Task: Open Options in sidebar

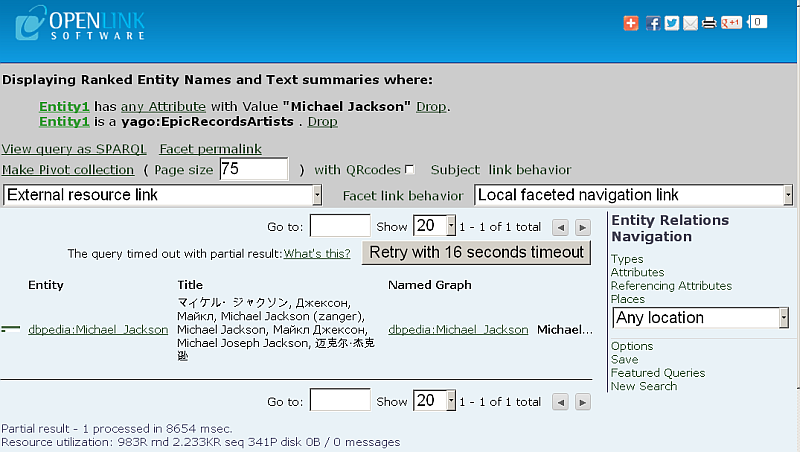Action: coord(632,346)
